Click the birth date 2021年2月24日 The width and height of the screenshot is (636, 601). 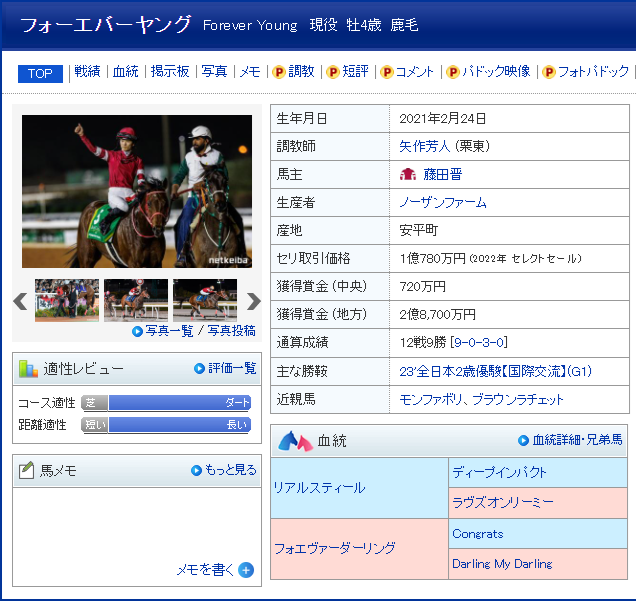click(x=443, y=118)
